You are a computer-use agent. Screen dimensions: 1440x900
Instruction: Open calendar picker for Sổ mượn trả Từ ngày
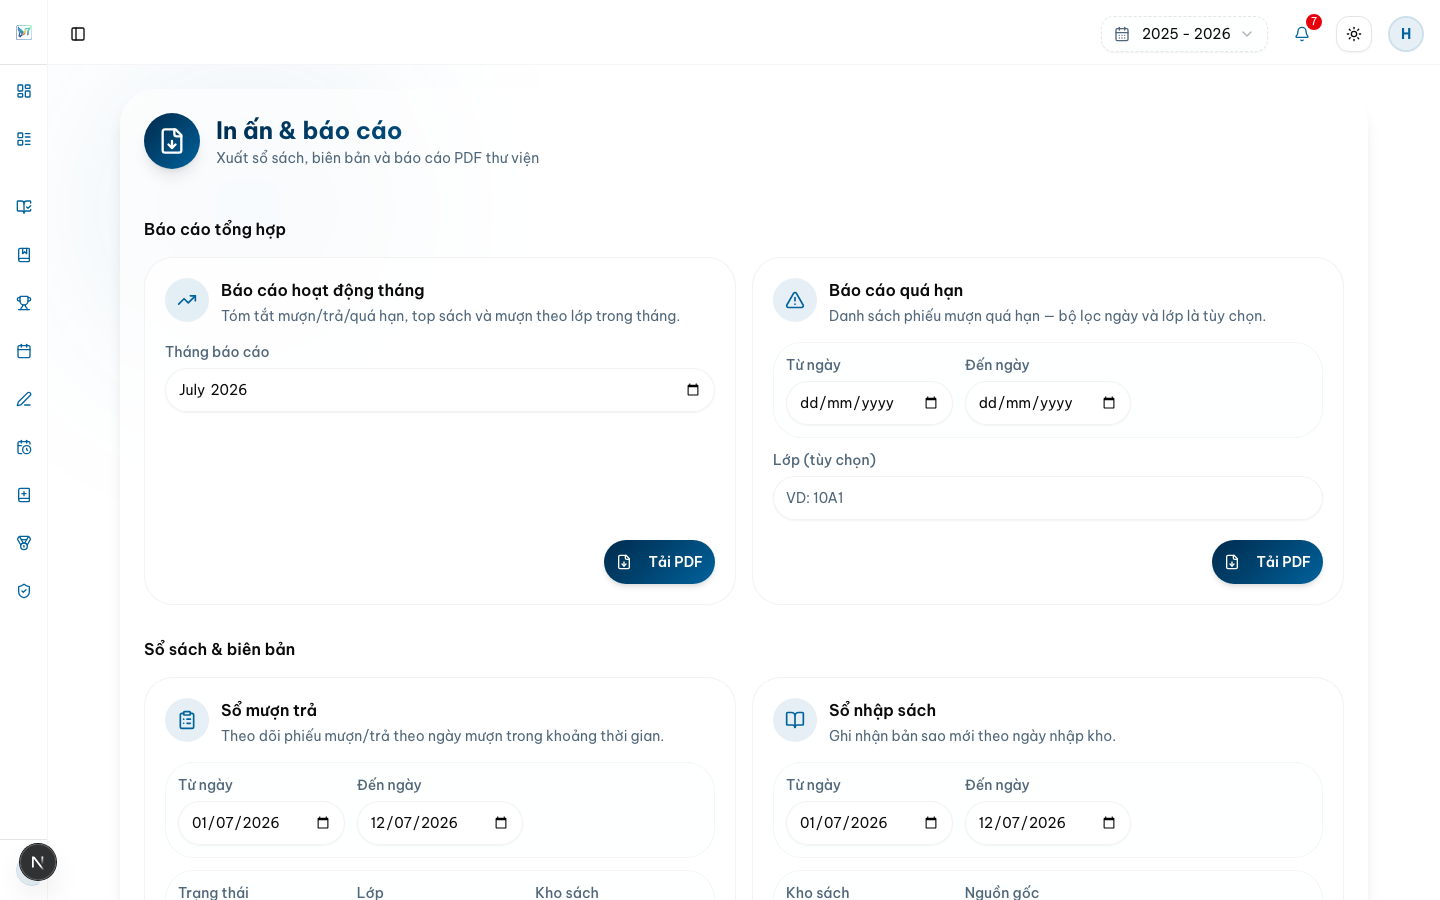coord(323,823)
